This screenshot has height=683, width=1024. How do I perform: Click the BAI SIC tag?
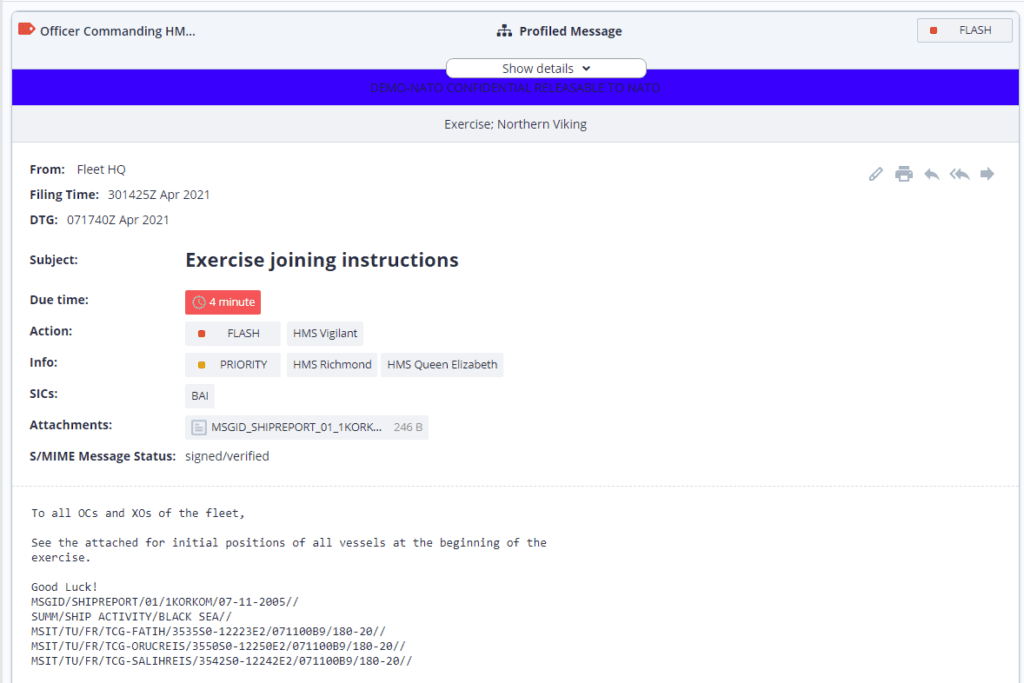pos(200,396)
